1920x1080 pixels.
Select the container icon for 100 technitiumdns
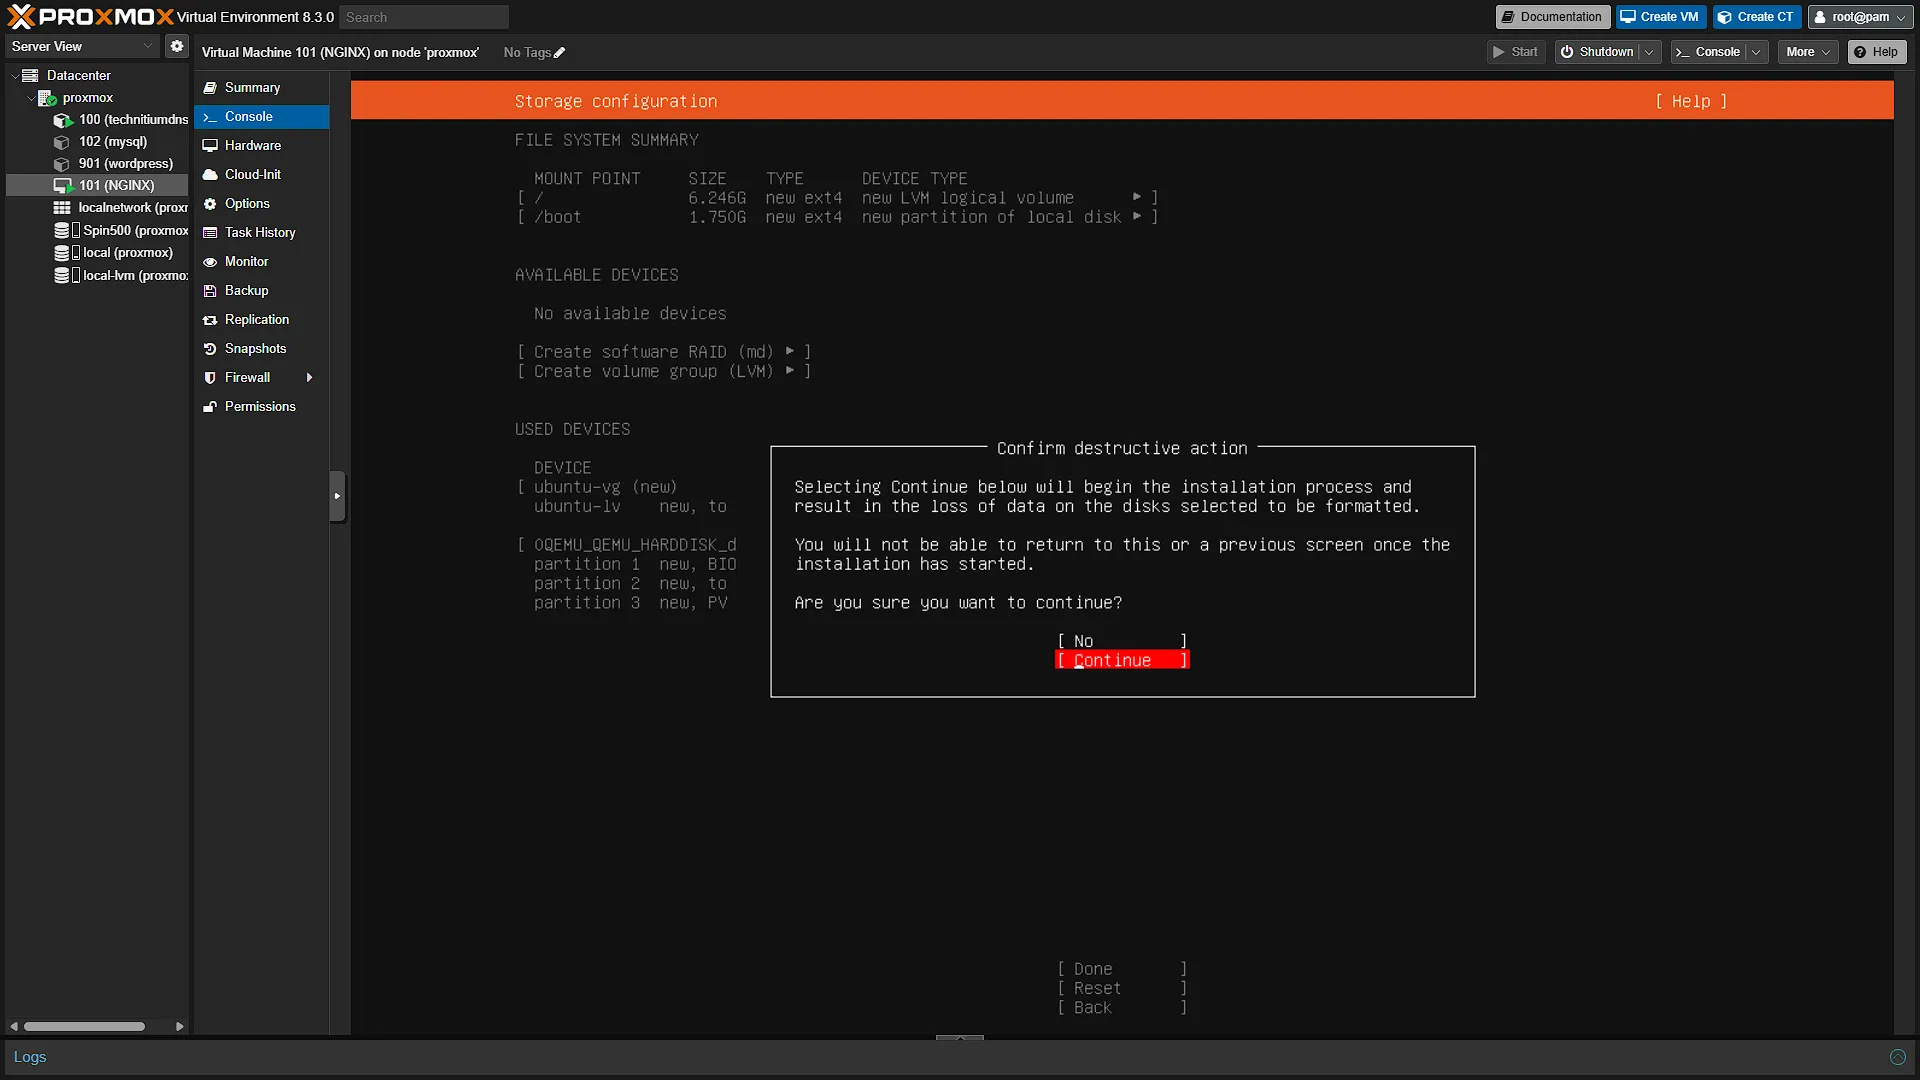click(x=62, y=120)
